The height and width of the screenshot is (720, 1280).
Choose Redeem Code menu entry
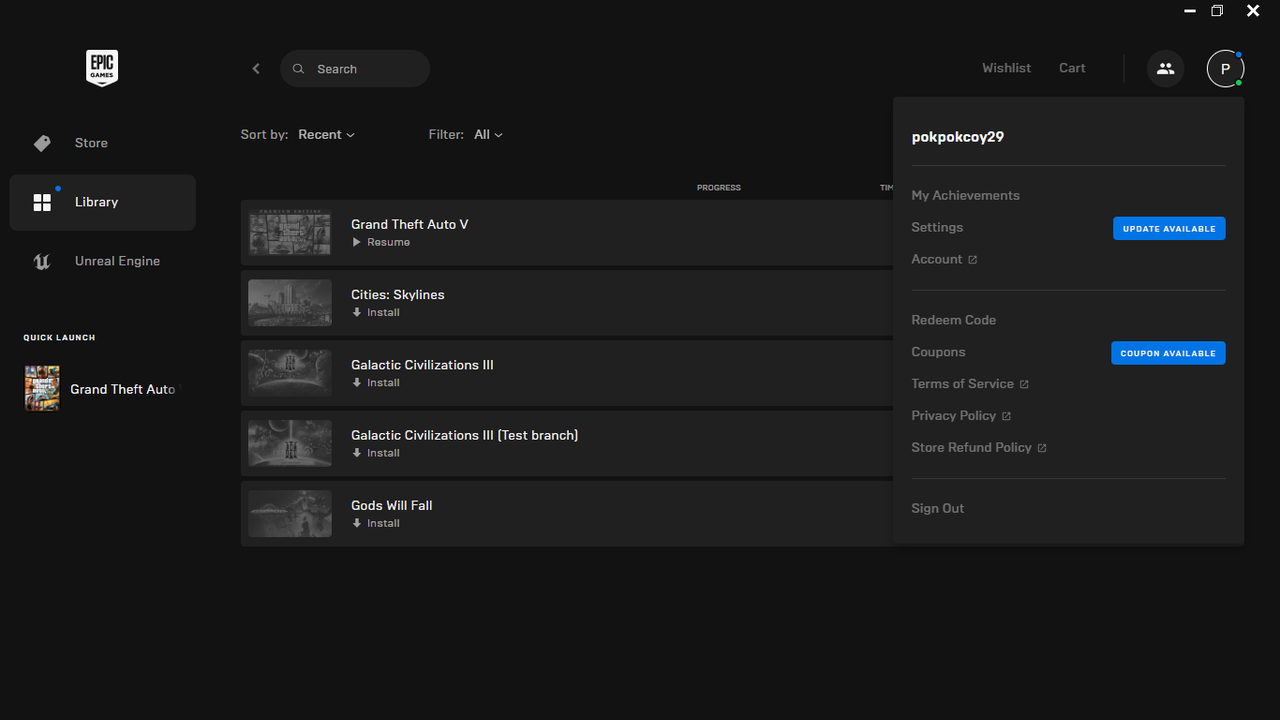pyautogui.click(x=953, y=320)
